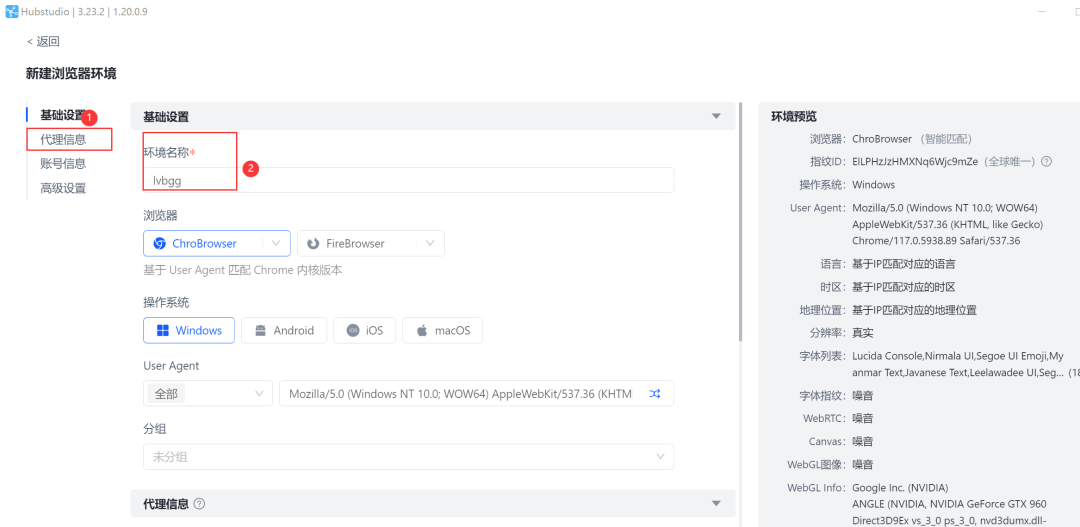Click the FireBrowser Firefox-style icon
Image resolution: width=1080 pixels, height=527 pixels.
313,243
